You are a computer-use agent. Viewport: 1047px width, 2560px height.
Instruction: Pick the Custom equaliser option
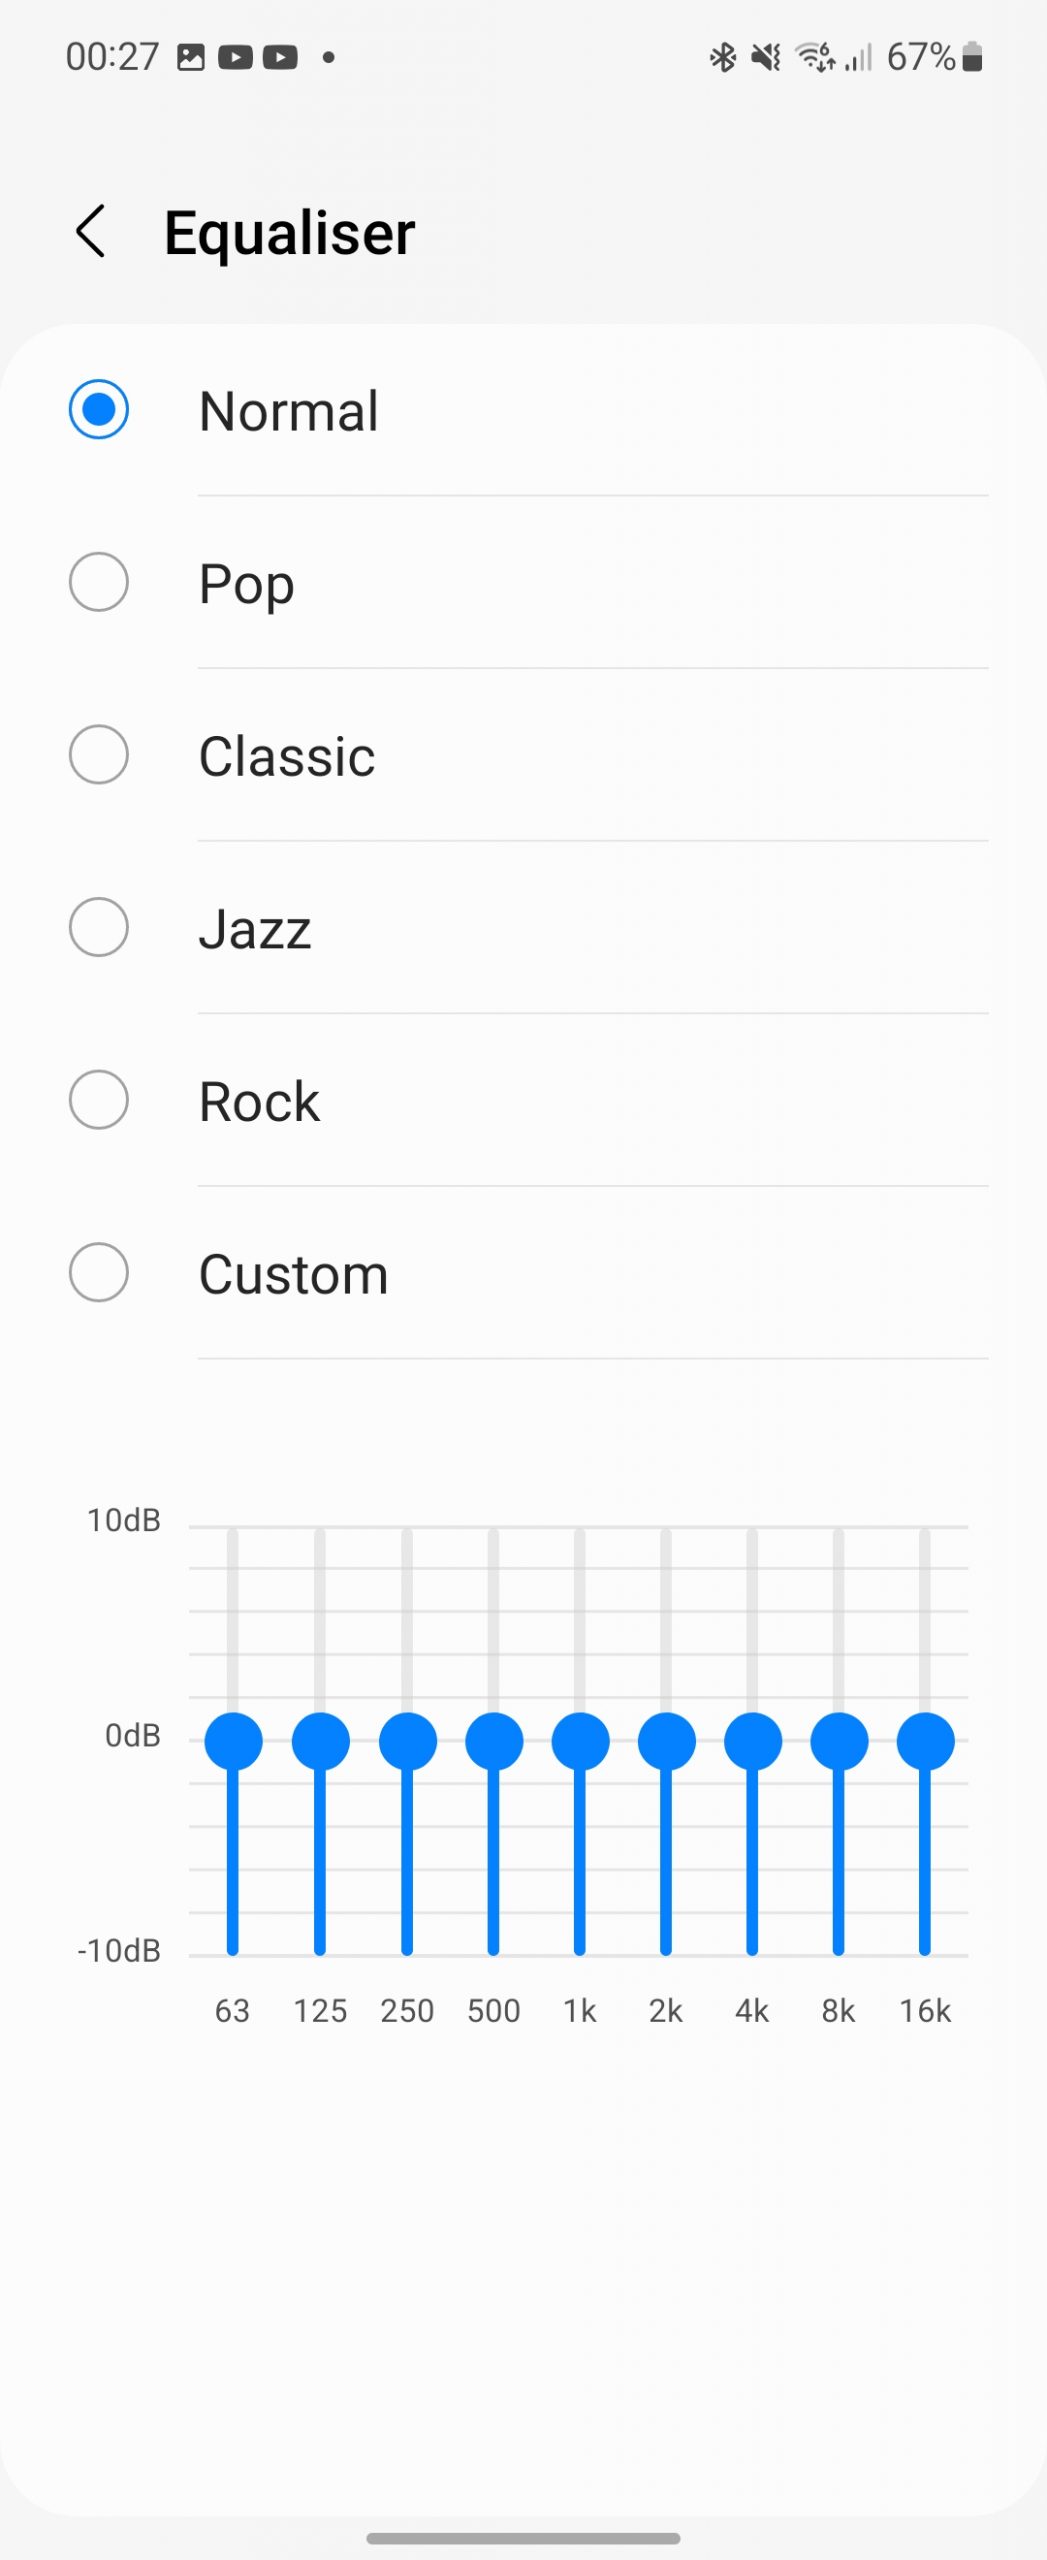99,1273
